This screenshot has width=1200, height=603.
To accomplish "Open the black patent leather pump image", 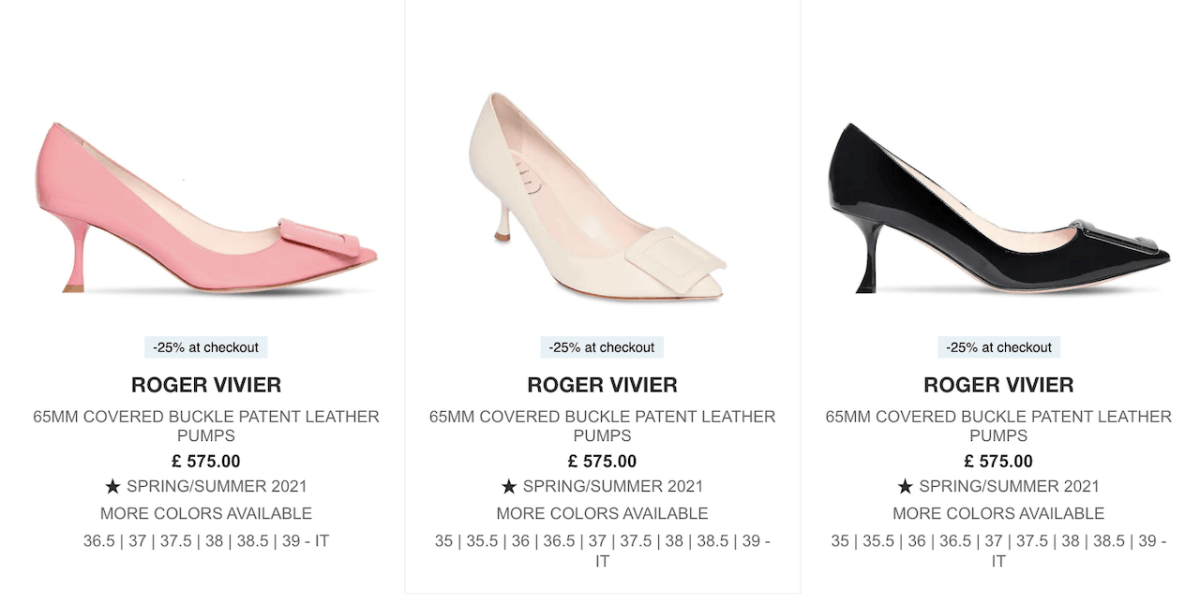I will point(999,208).
